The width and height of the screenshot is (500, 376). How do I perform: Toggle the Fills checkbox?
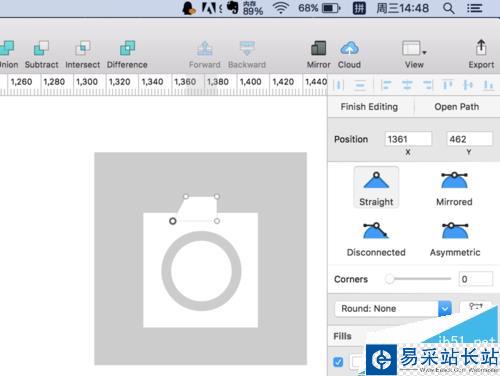[x=338, y=362]
